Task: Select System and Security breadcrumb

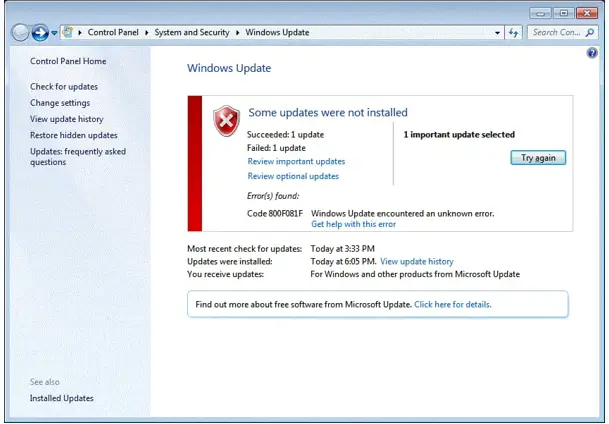Action: (x=192, y=33)
